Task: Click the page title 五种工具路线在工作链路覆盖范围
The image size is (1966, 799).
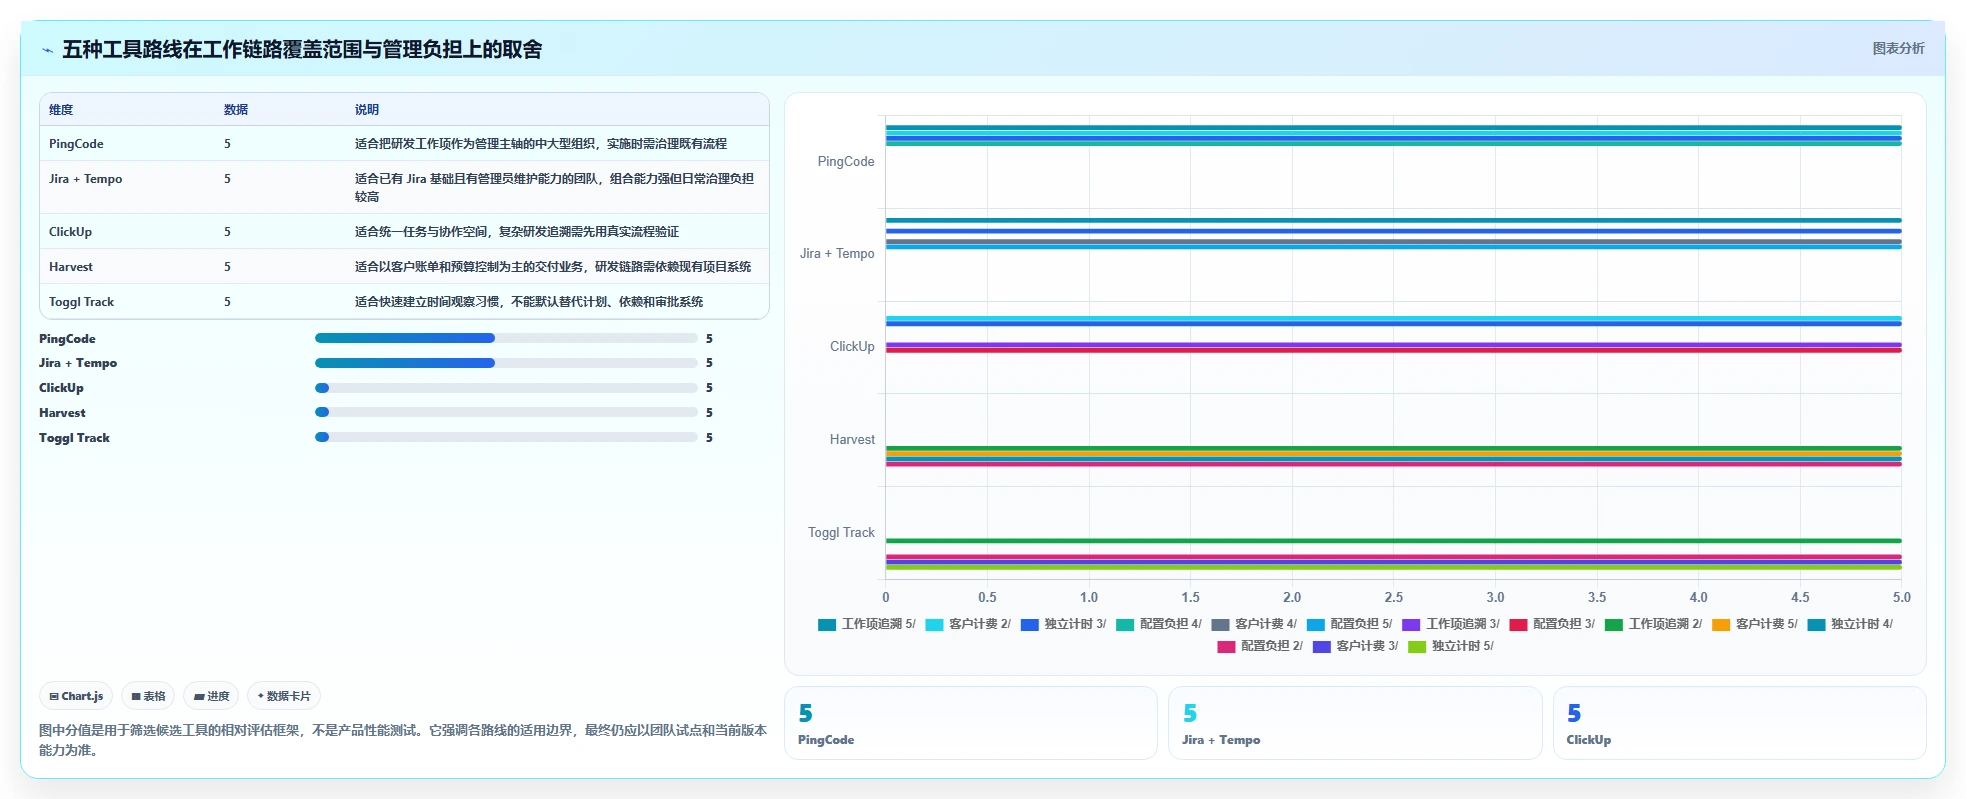Action: pyautogui.click(x=302, y=49)
